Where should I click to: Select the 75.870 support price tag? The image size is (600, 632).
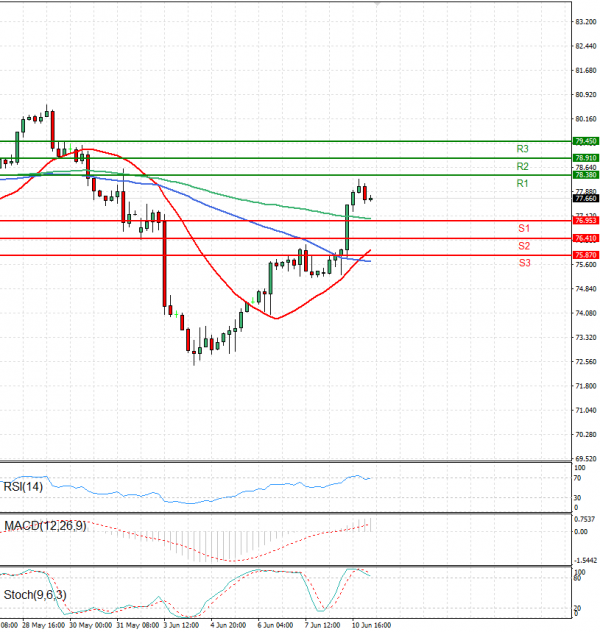click(585, 255)
